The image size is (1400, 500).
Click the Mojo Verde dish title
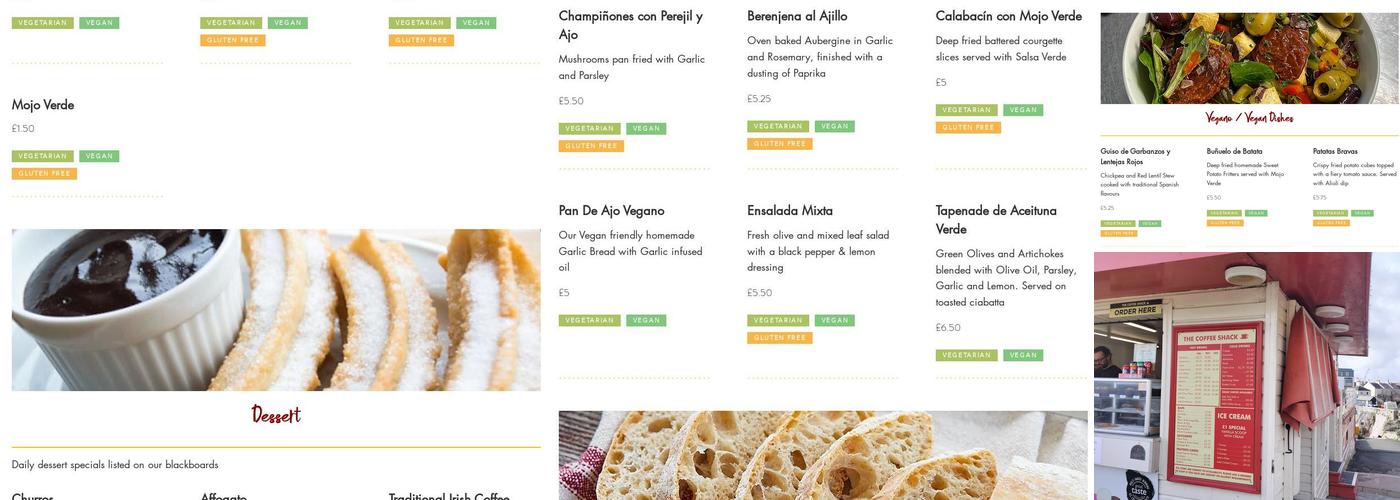coord(43,105)
